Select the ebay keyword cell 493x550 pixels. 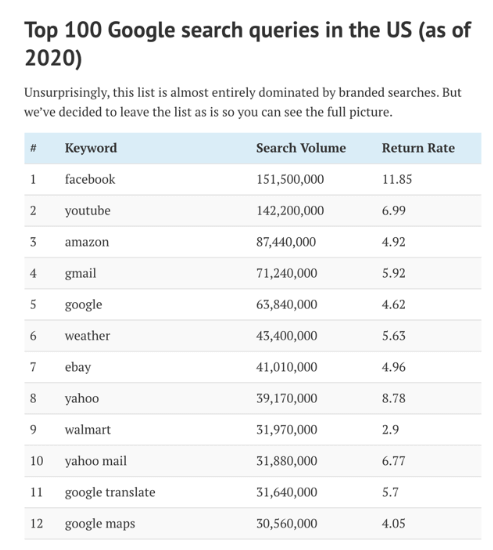pos(78,367)
